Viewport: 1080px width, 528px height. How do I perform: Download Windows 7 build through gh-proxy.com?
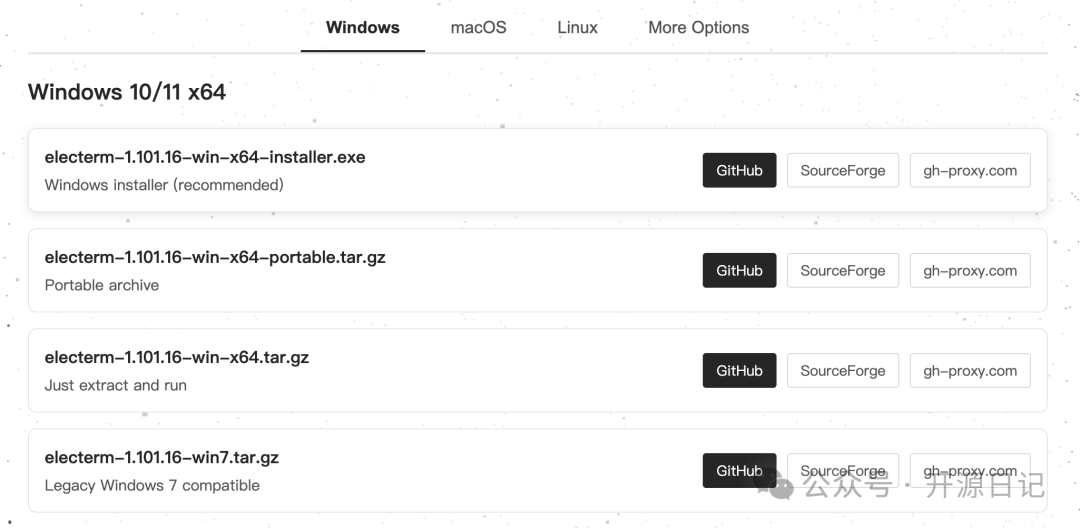click(x=969, y=471)
